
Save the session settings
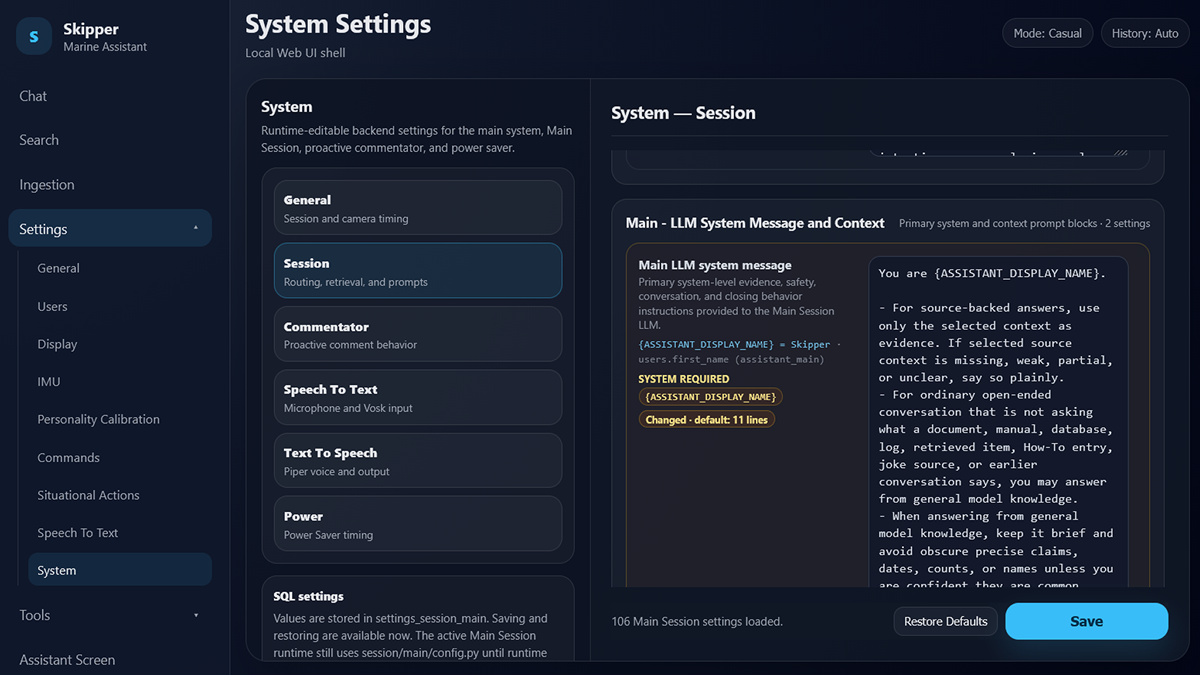(x=1087, y=621)
